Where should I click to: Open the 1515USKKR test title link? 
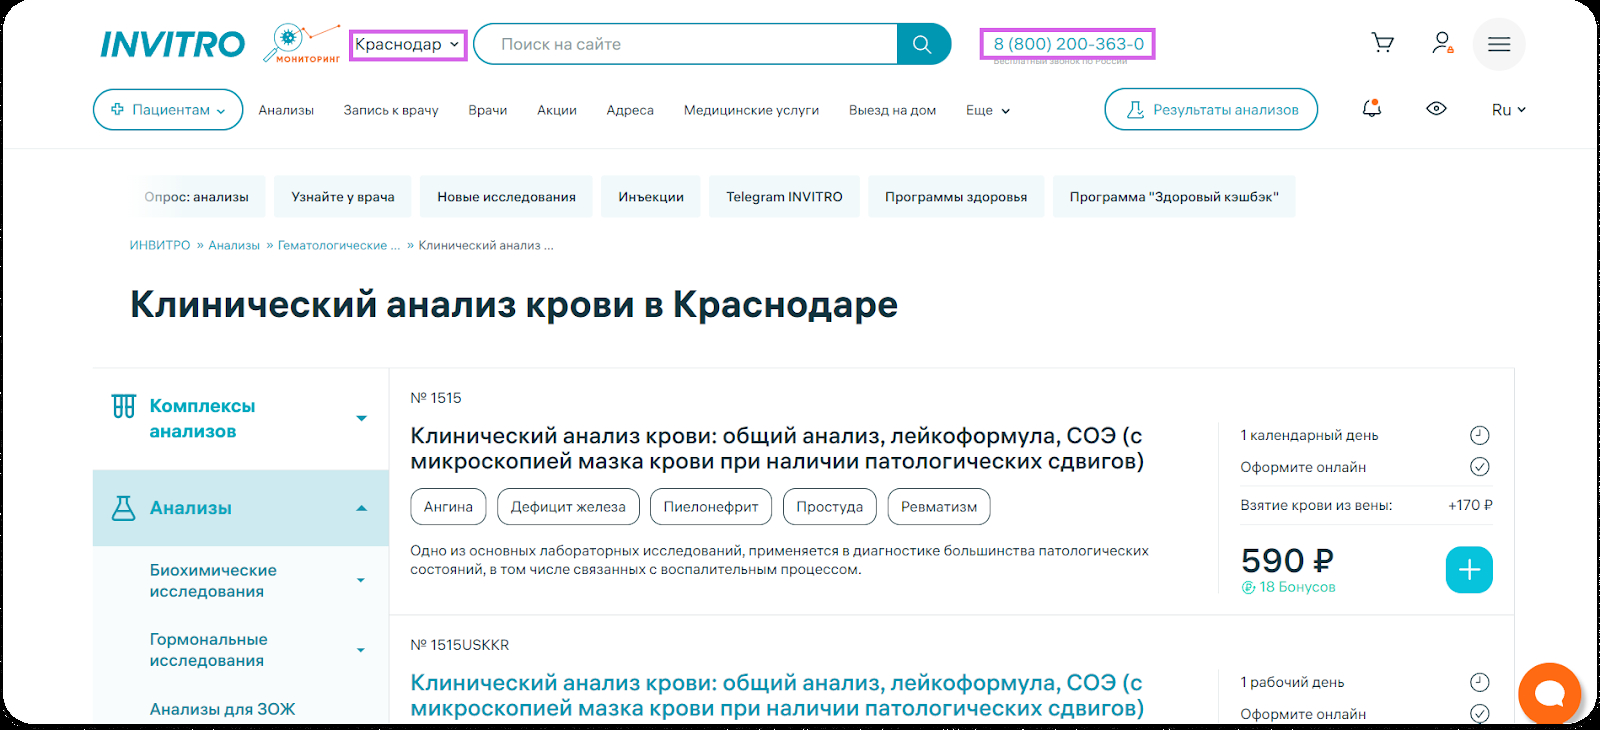pyautogui.click(x=777, y=696)
